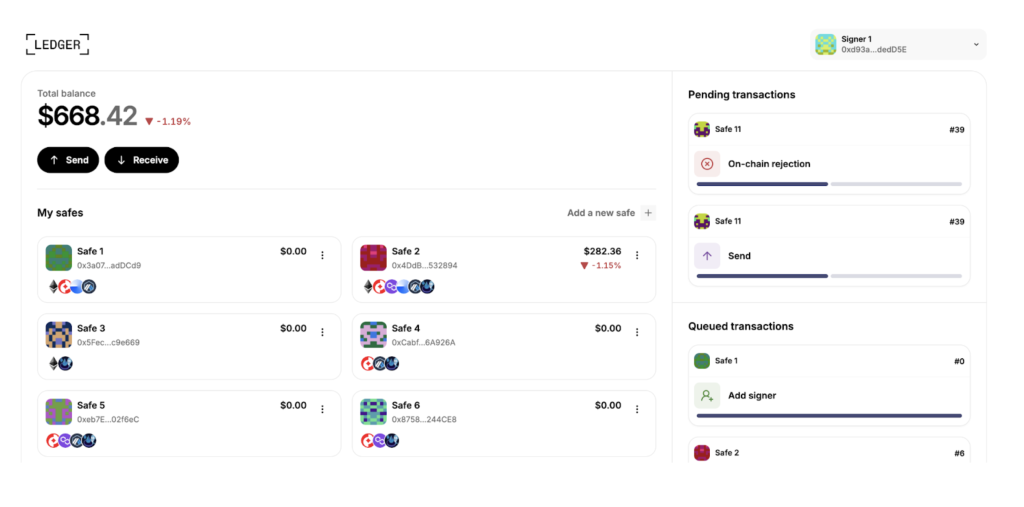This screenshot has height=507, width=1024.
Task: Click the Signer 1 account avatar
Action: 825,44
